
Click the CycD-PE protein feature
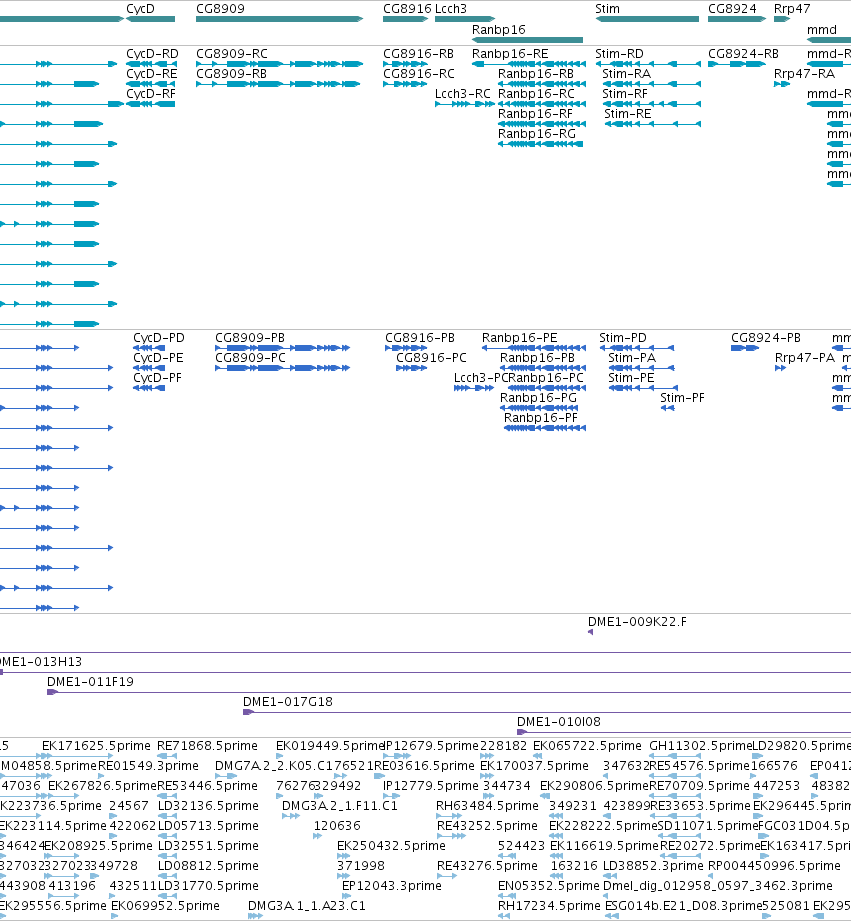(x=149, y=368)
